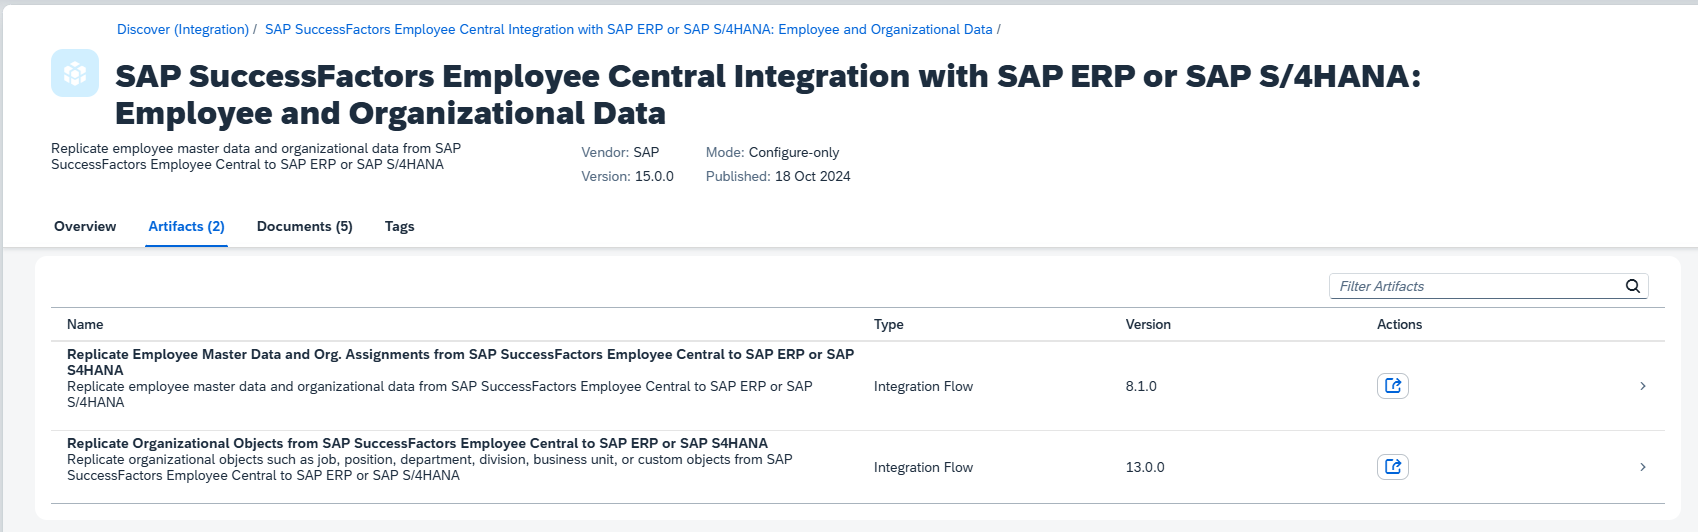Viewport: 1698px width, 532px height.
Task: Switch to the Tags tab
Action: [399, 226]
